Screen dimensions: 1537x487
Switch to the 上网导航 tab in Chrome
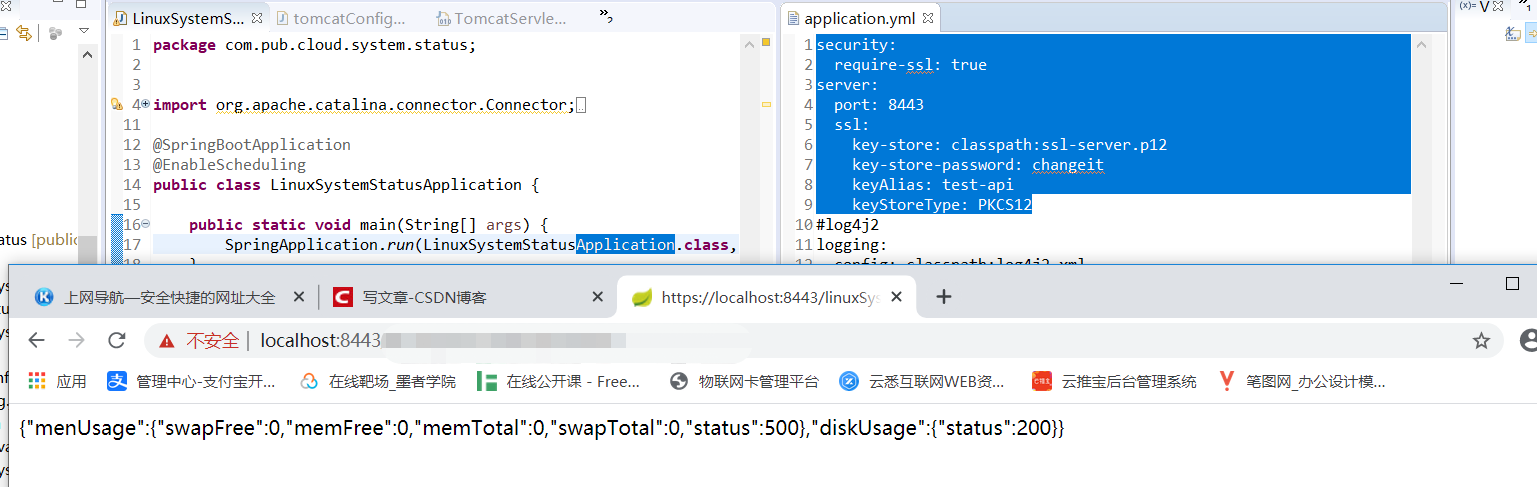click(x=169, y=297)
